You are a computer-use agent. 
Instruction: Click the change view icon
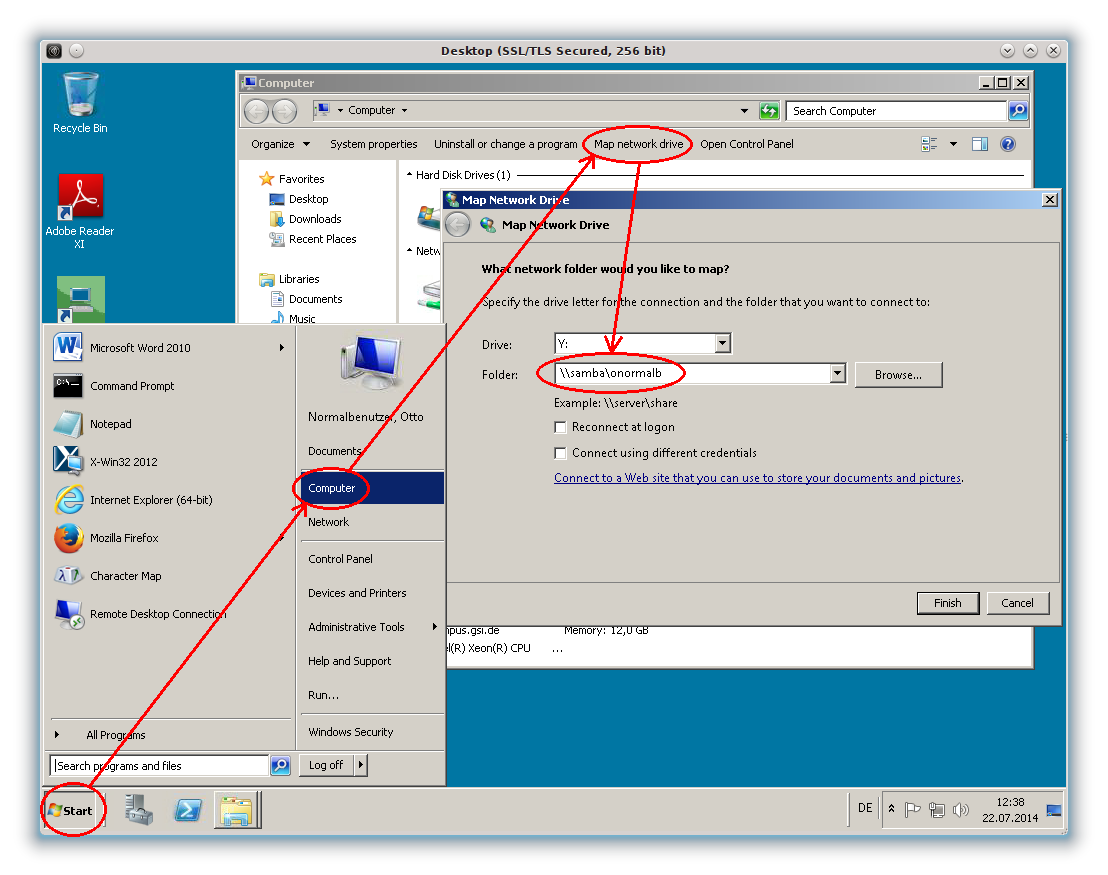(x=929, y=144)
